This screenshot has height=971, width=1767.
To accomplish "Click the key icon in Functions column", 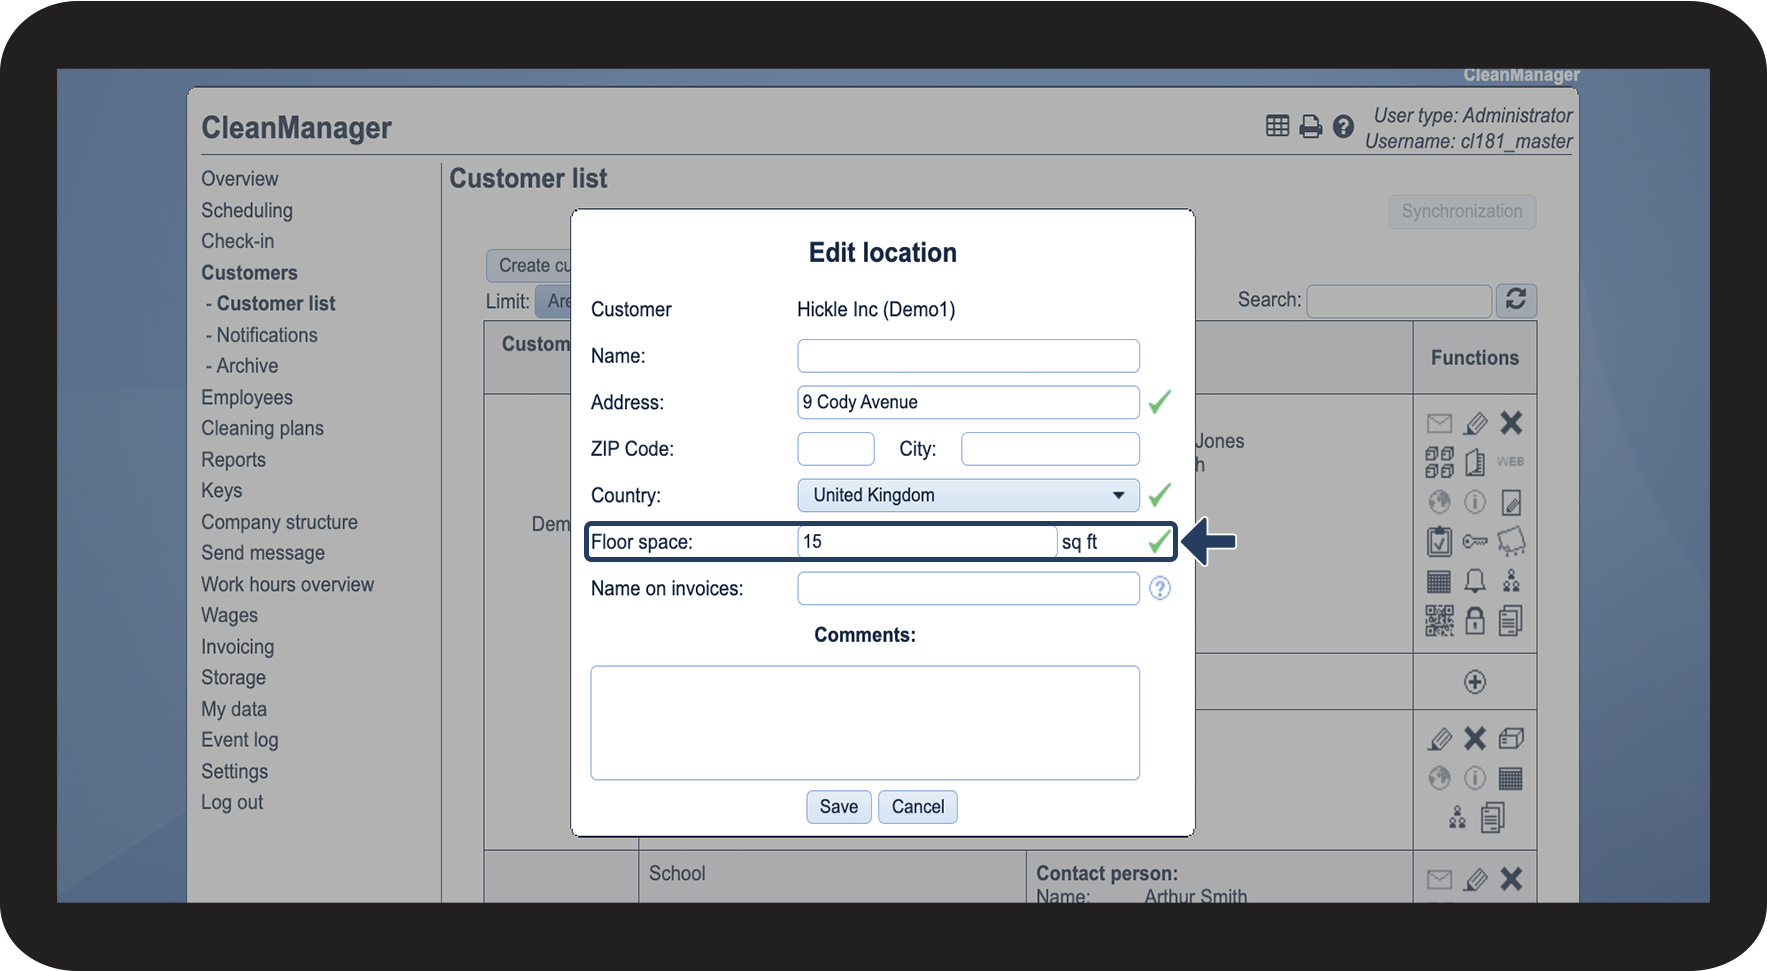I will (x=1475, y=541).
